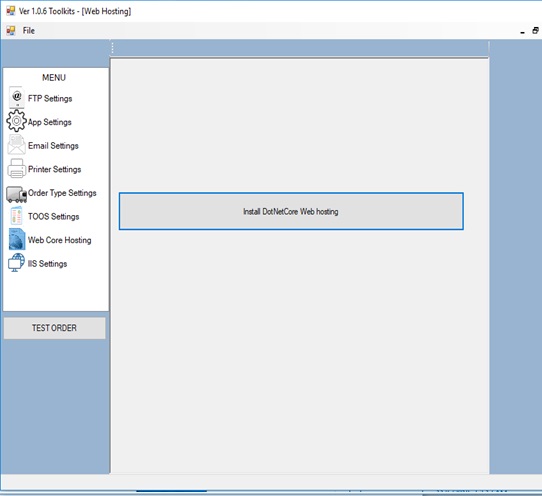Viewport: 542px width, 496px height.
Task: Restore the inner child window
Action: (x=535, y=31)
